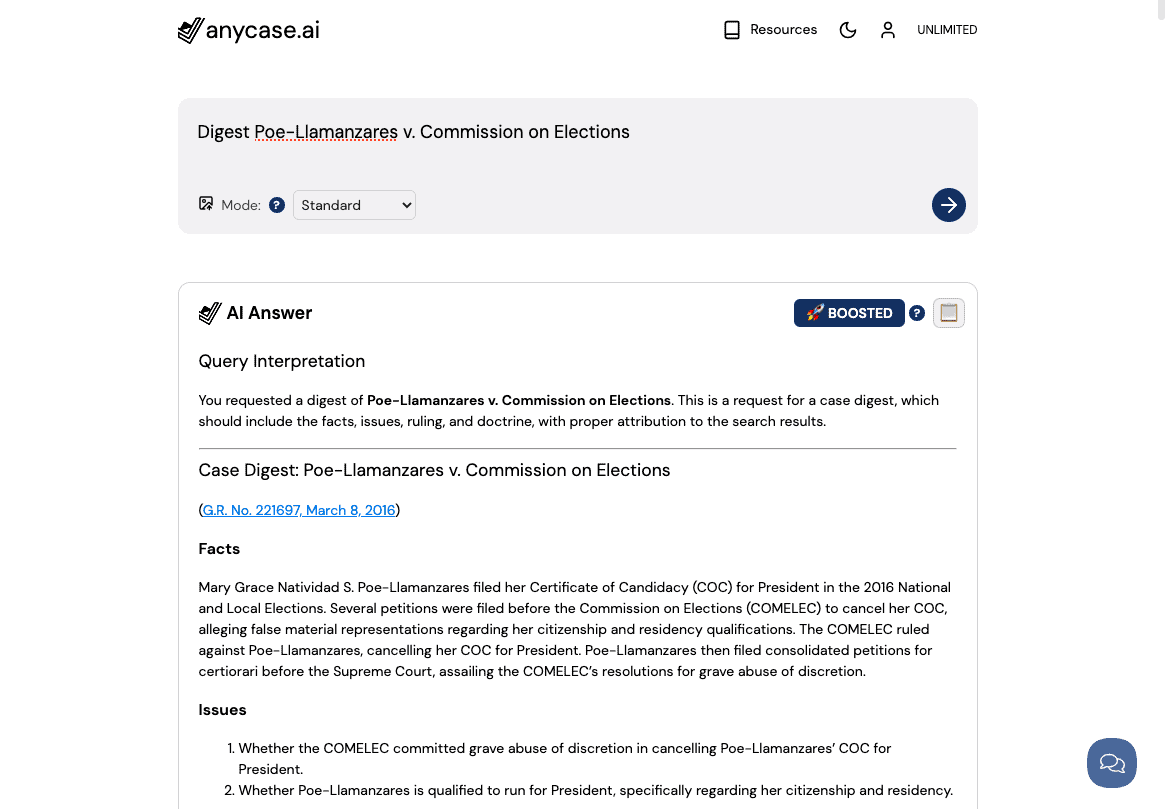Toggle dark mode moon icon
Image resolution: width=1165 pixels, height=809 pixels.
tap(848, 30)
